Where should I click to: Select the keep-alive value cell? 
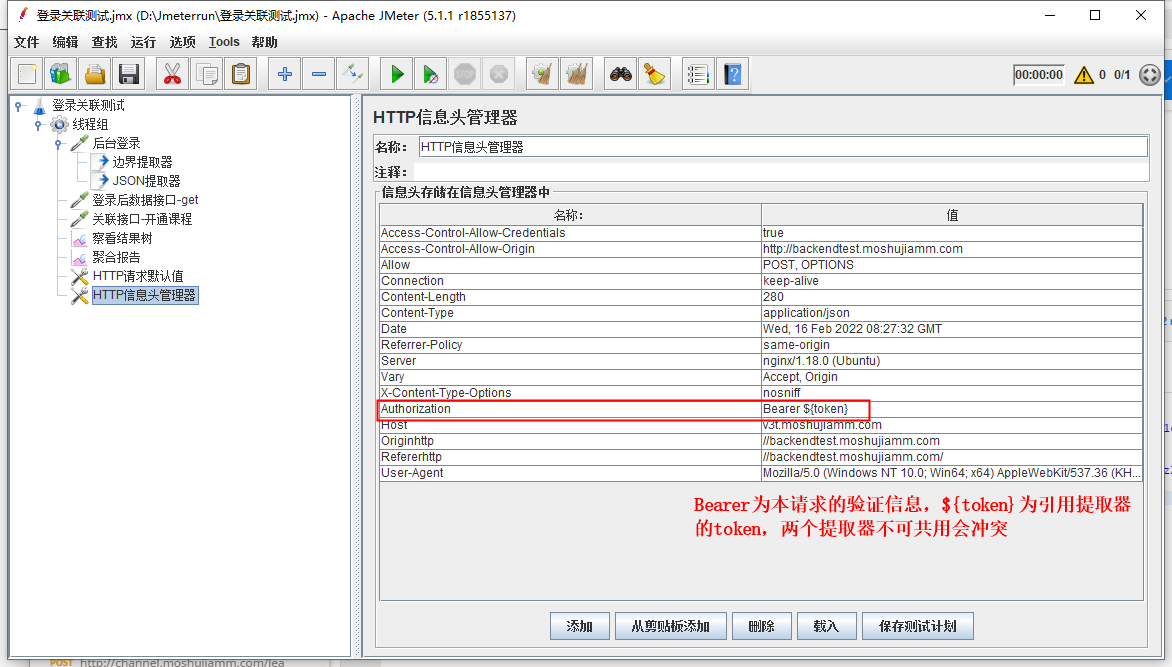pos(952,280)
